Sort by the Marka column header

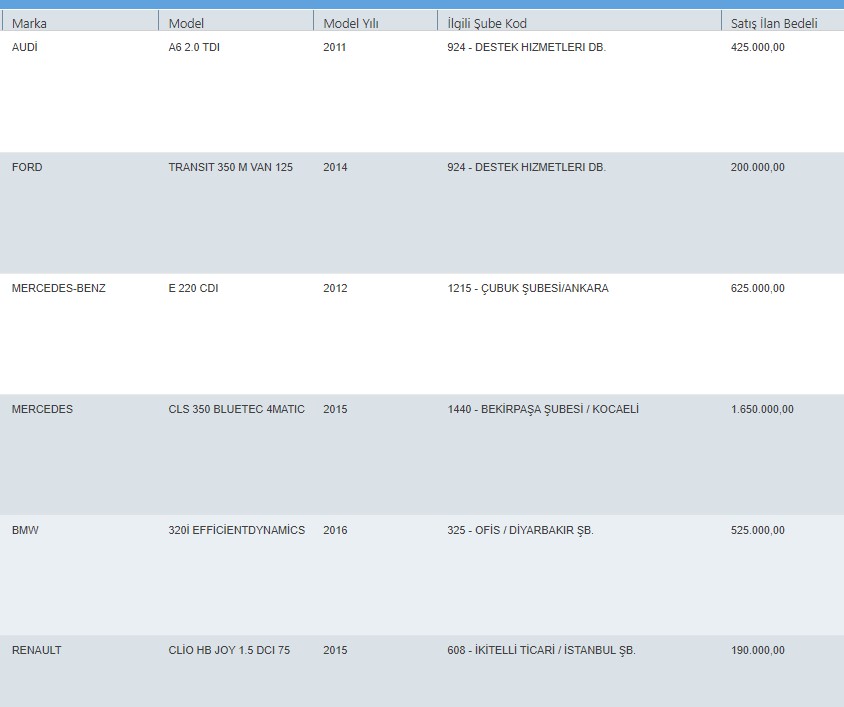(x=29, y=23)
